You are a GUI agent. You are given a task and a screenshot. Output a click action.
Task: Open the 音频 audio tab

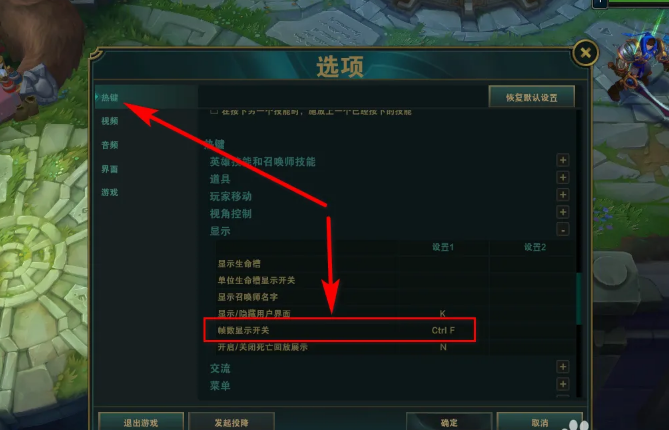pos(110,145)
